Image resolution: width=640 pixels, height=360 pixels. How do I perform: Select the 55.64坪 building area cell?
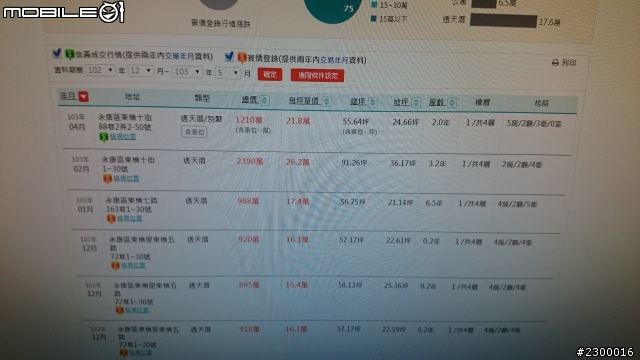pyautogui.click(x=356, y=122)
